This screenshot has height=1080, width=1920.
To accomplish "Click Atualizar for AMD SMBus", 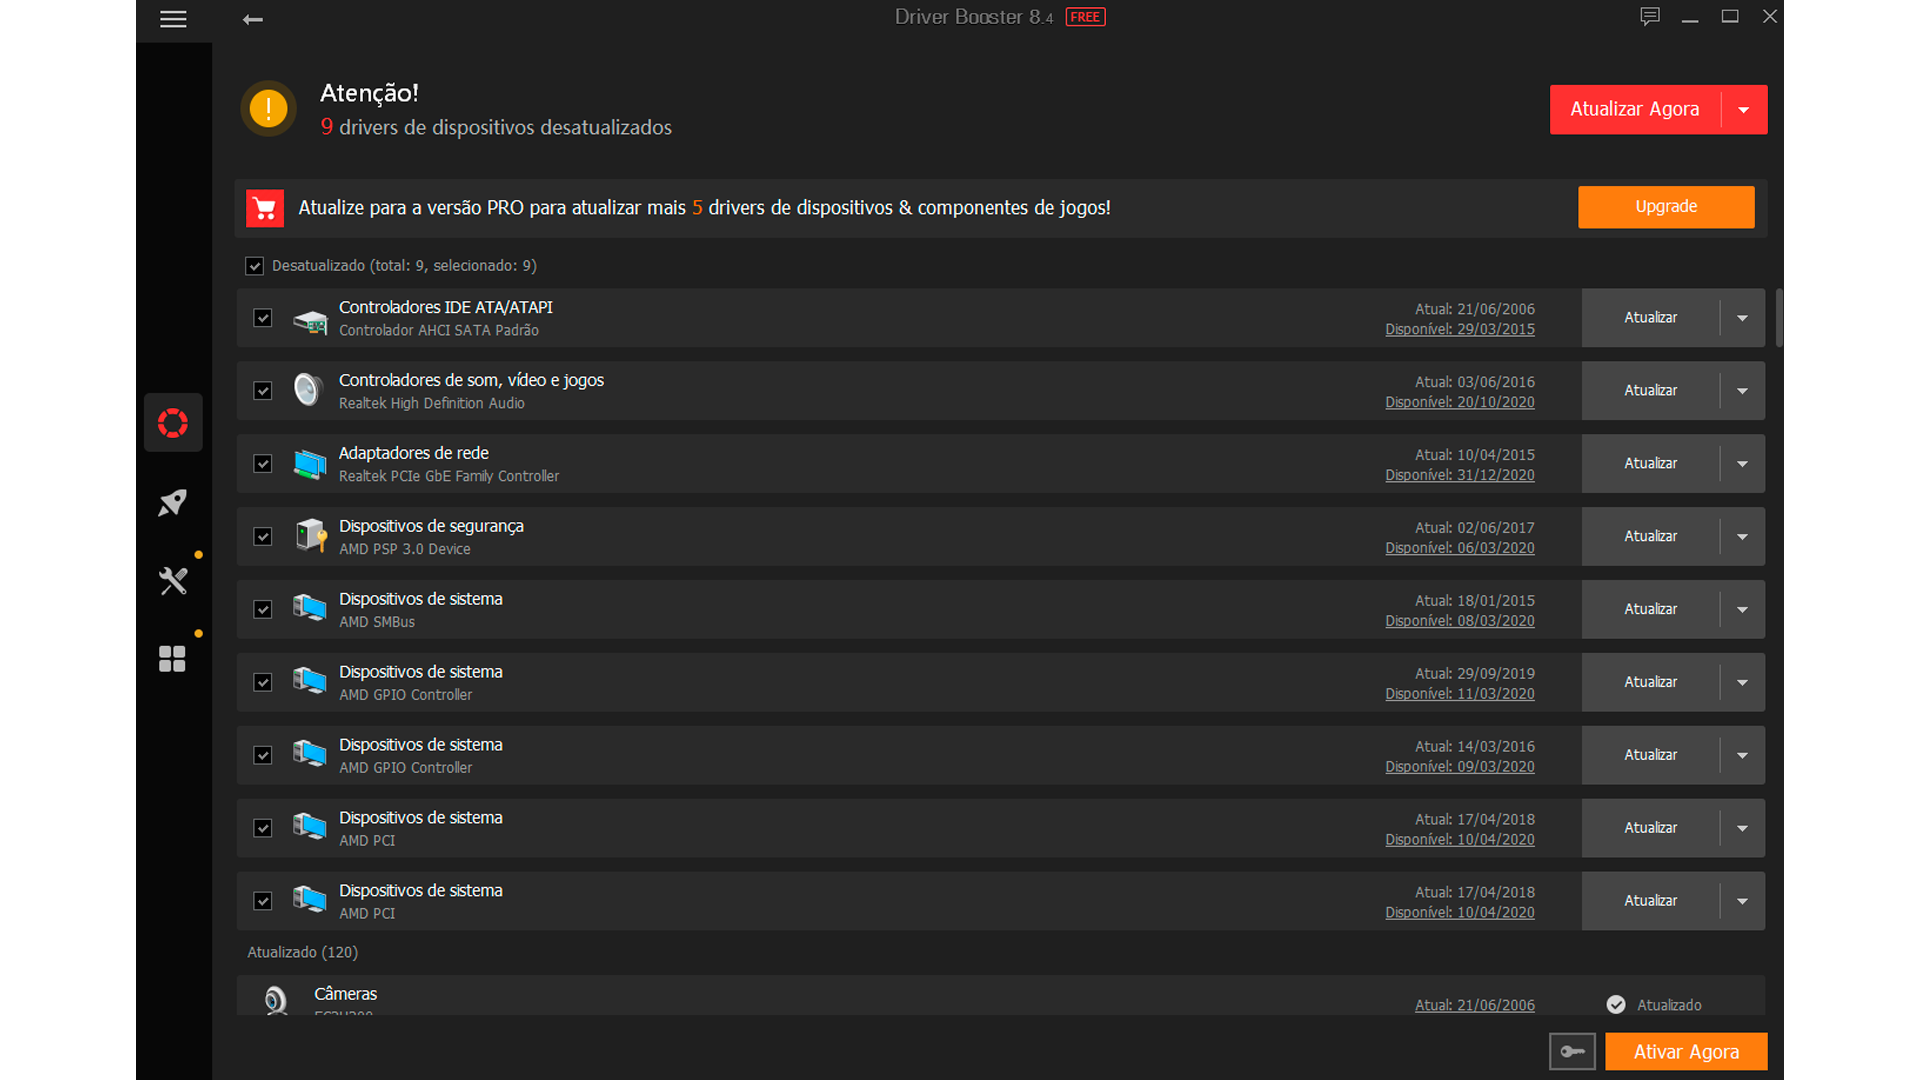I will [1650, 610].
